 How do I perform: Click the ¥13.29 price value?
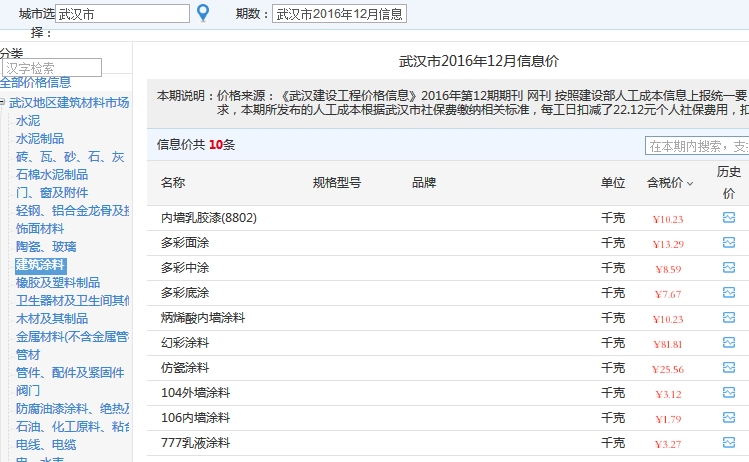[x=668, y=244]
